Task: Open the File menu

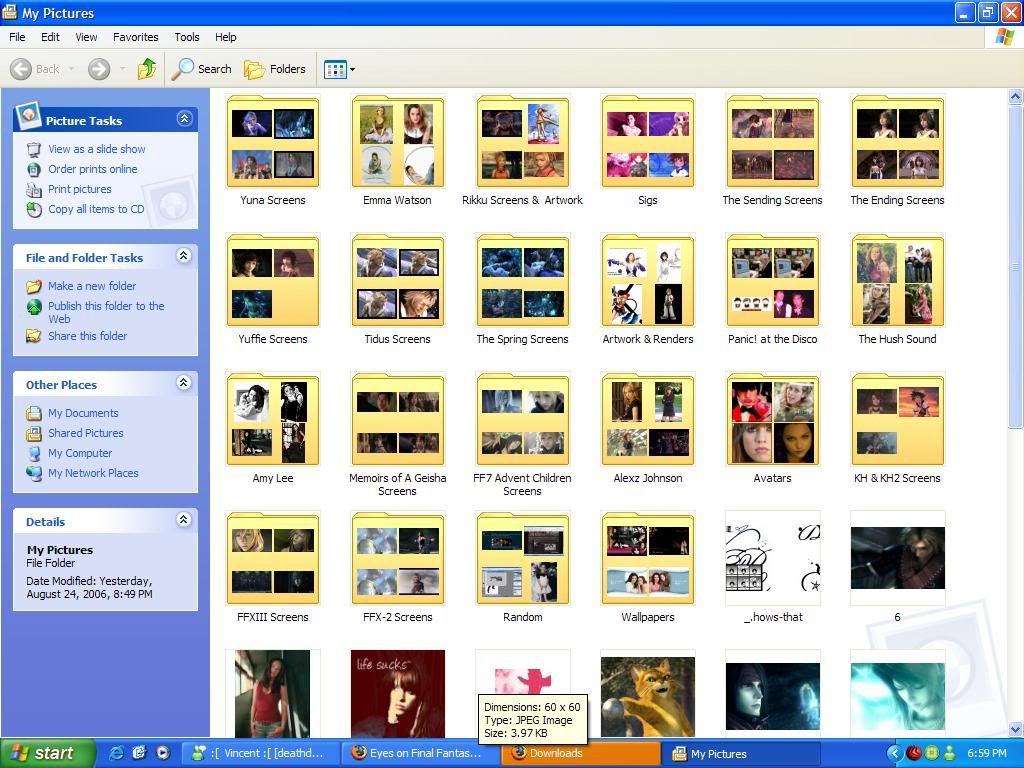Action: (17, 37)
